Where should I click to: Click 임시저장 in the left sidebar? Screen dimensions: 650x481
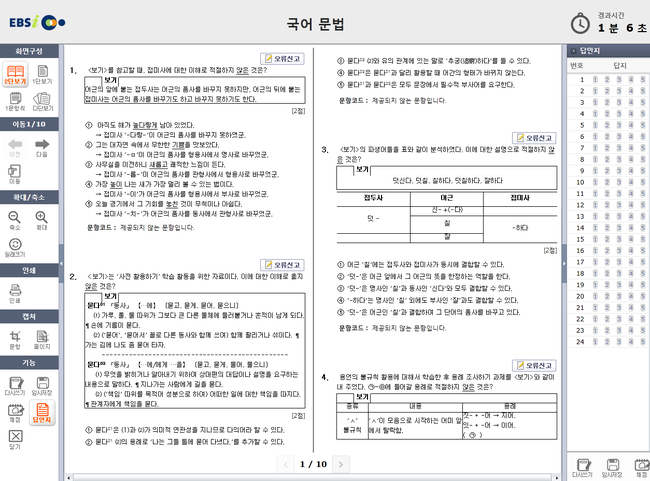(42, 386)
